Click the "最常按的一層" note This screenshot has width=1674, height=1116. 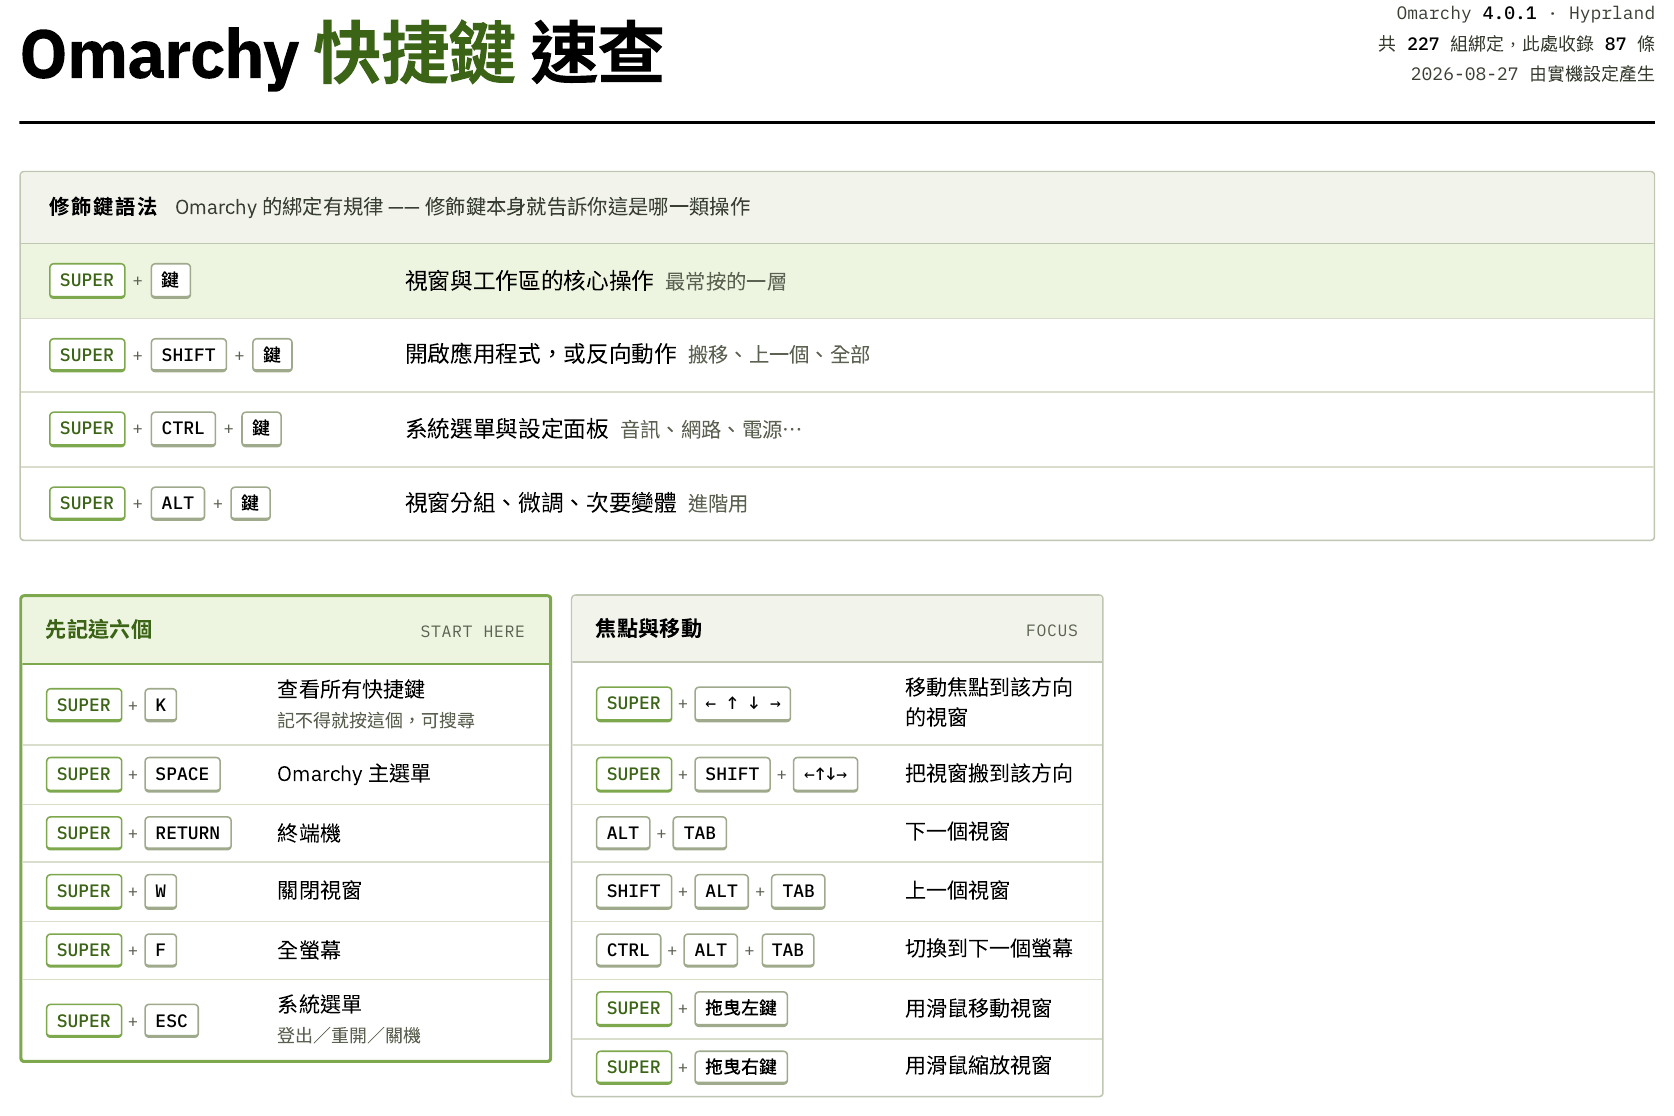click(725, 282)
